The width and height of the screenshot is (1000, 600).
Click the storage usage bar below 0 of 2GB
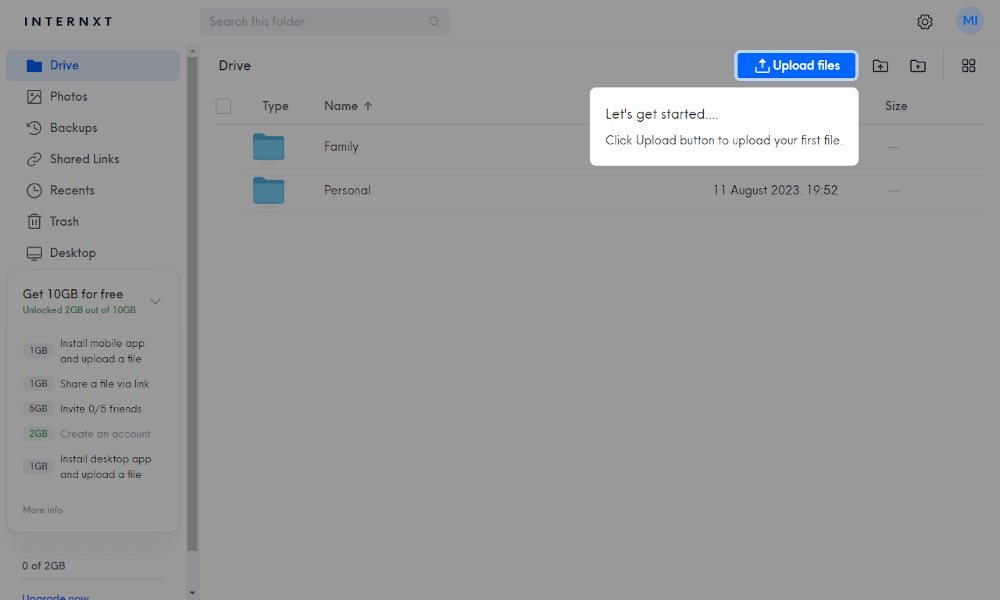(x=93, y=579)
